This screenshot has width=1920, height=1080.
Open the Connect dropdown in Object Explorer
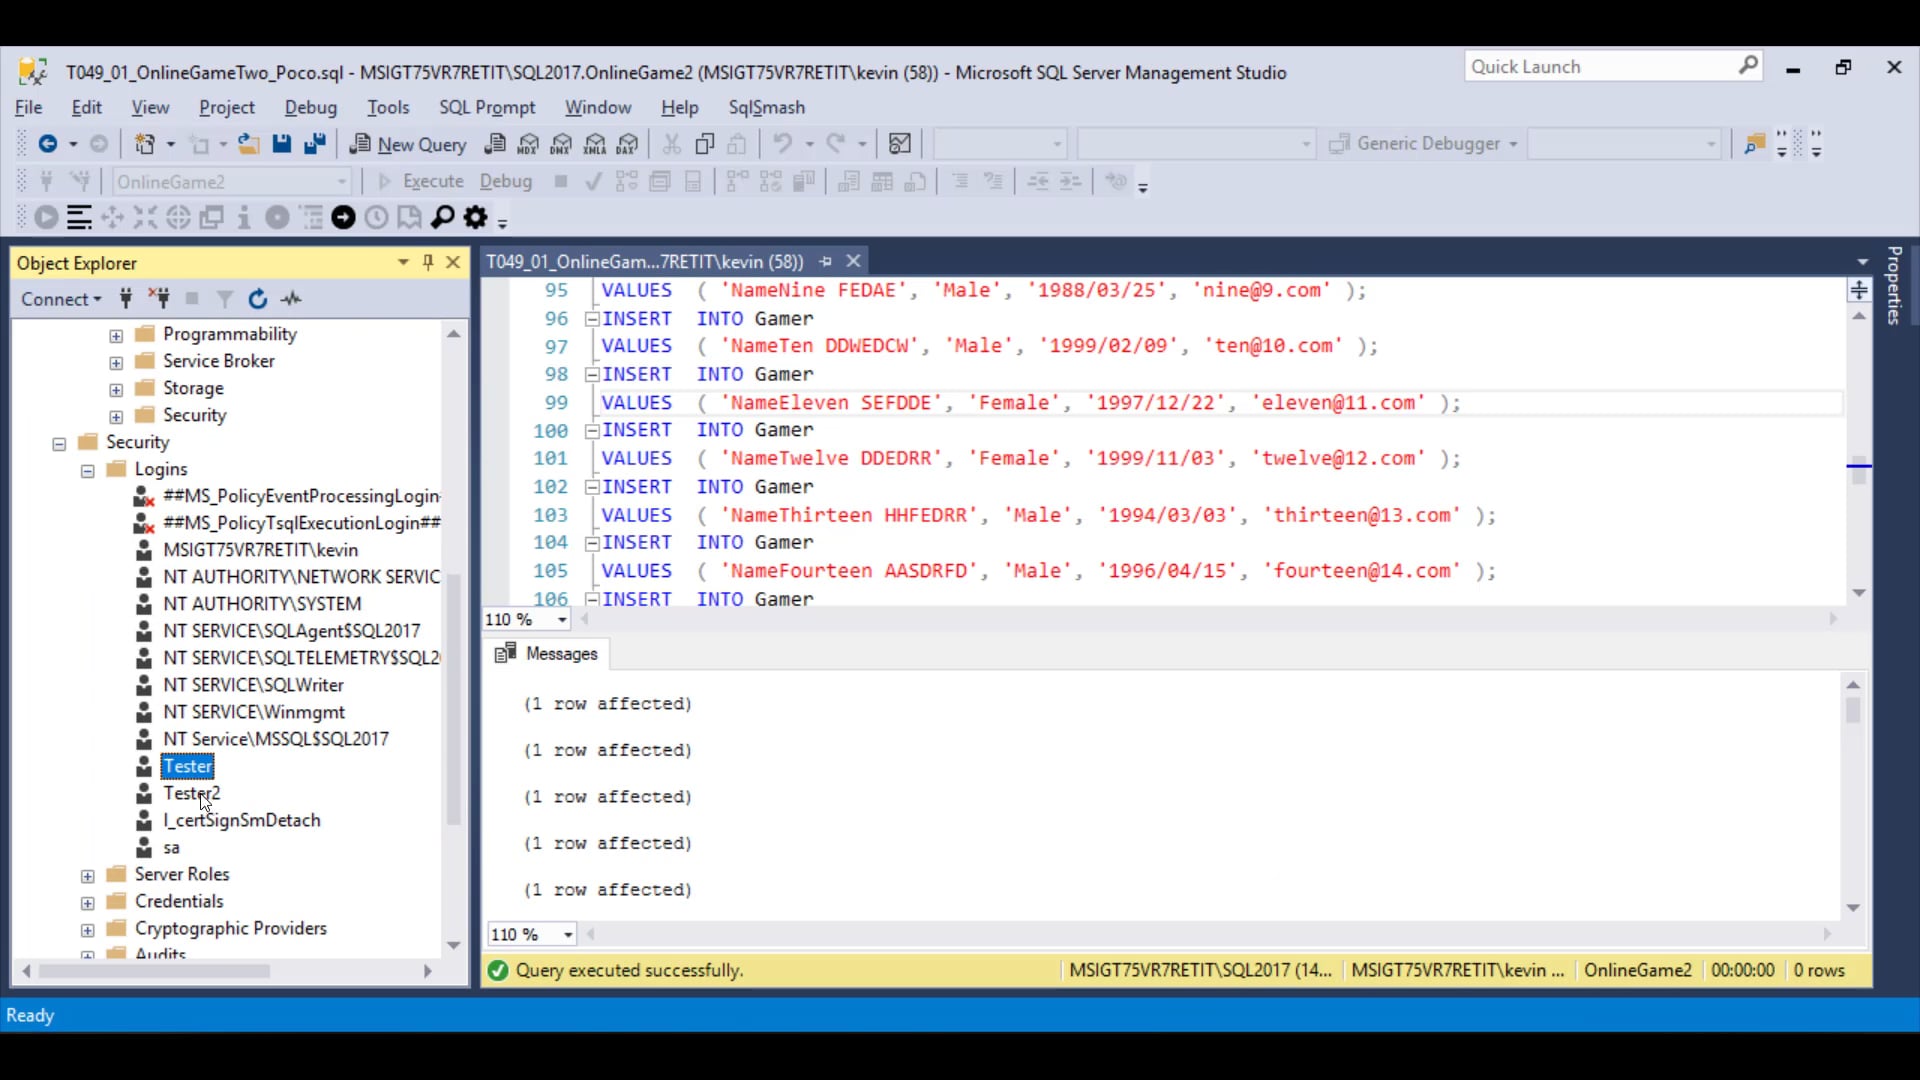tap(61, 299)
